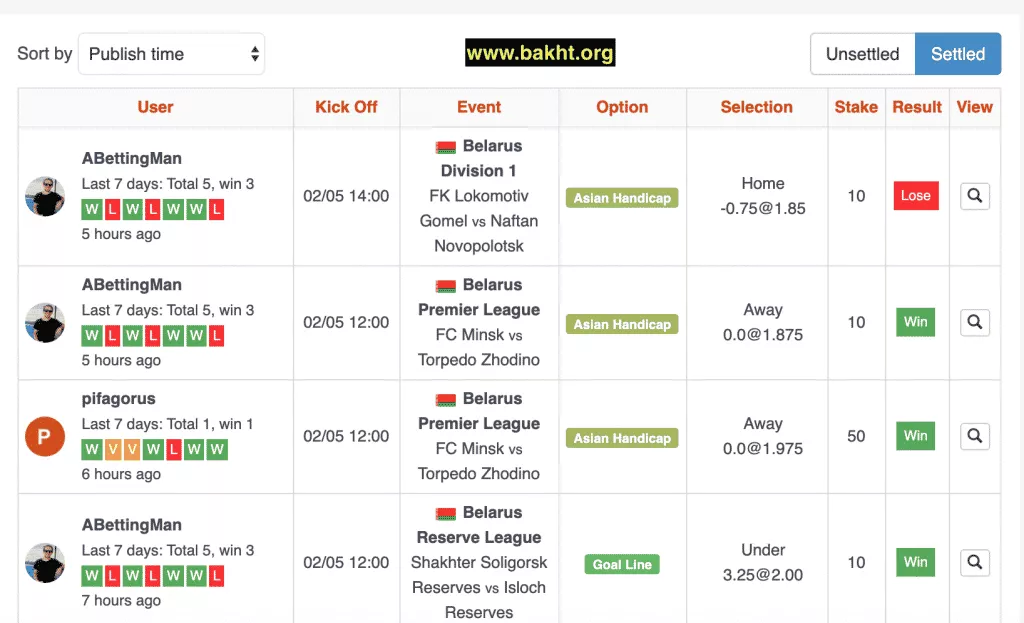This screenshot has height=623, width=1024.
Task: Click the Kick Off column header
Action: pos(346,107)
